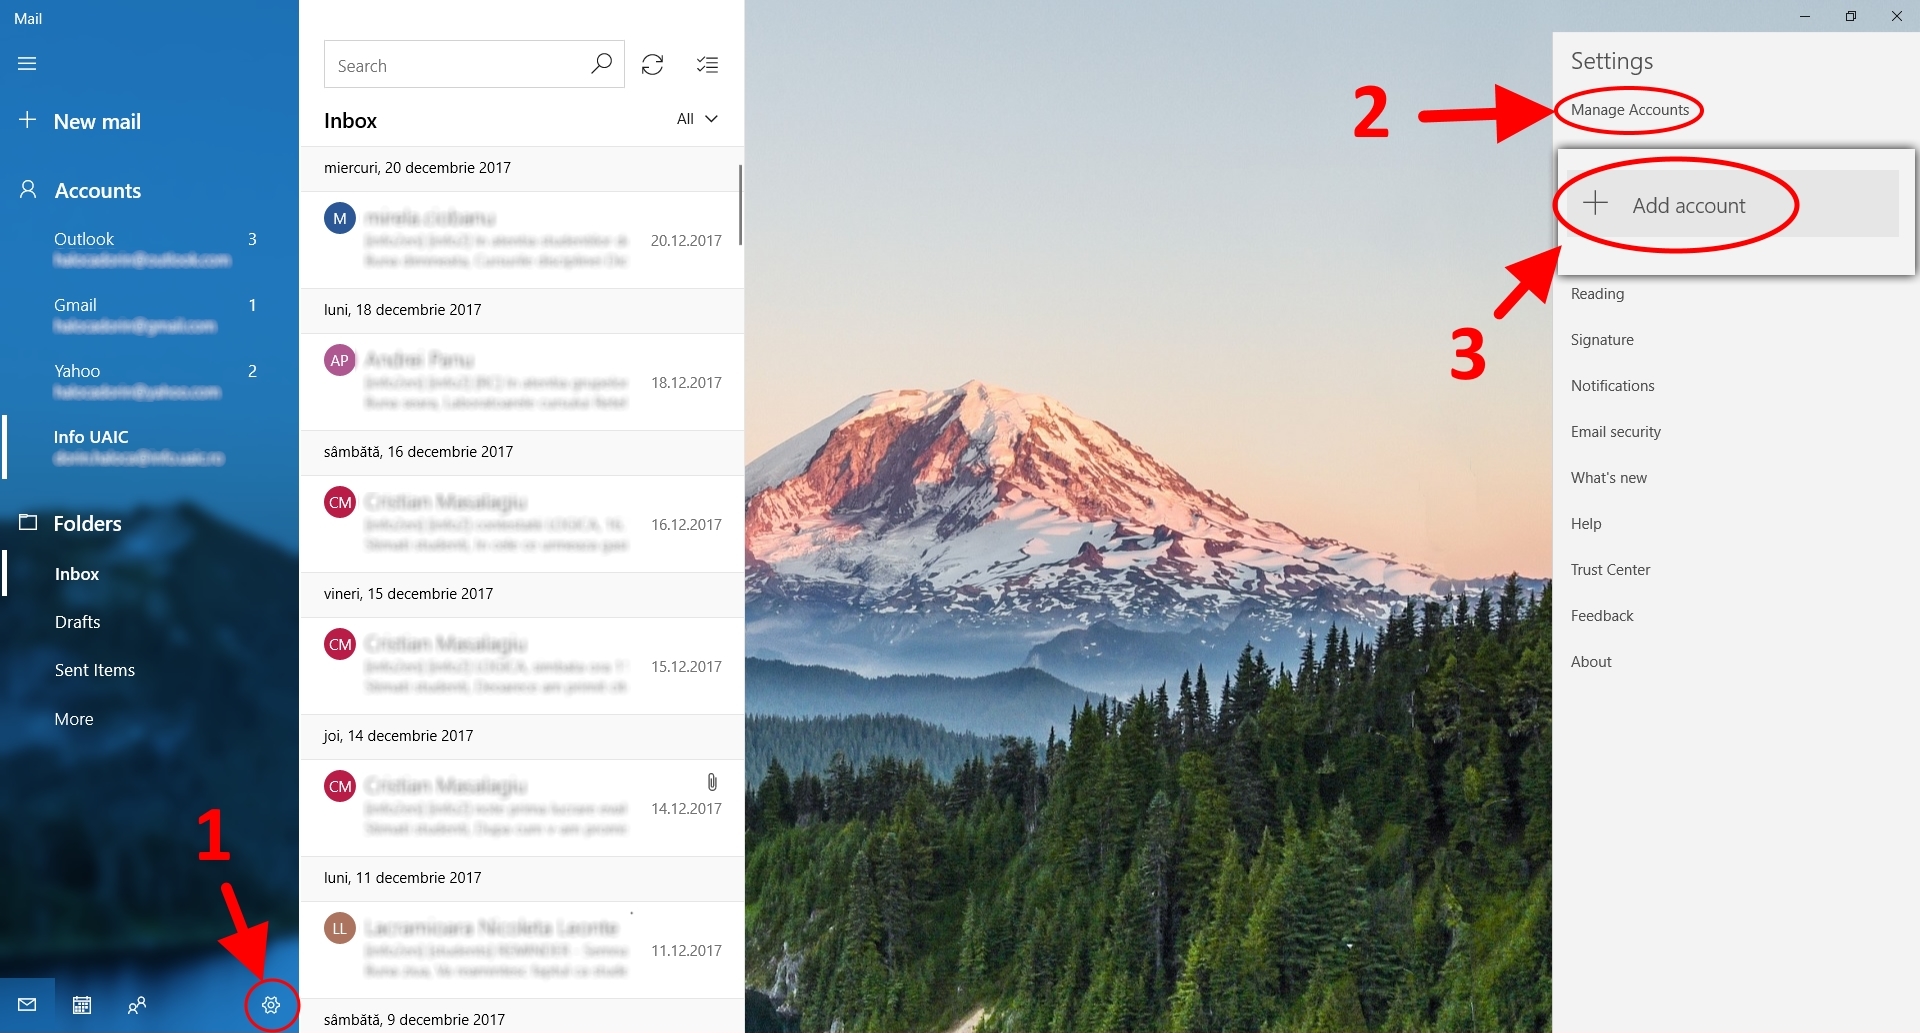Click the message list scrollbar

click(740, 205)
